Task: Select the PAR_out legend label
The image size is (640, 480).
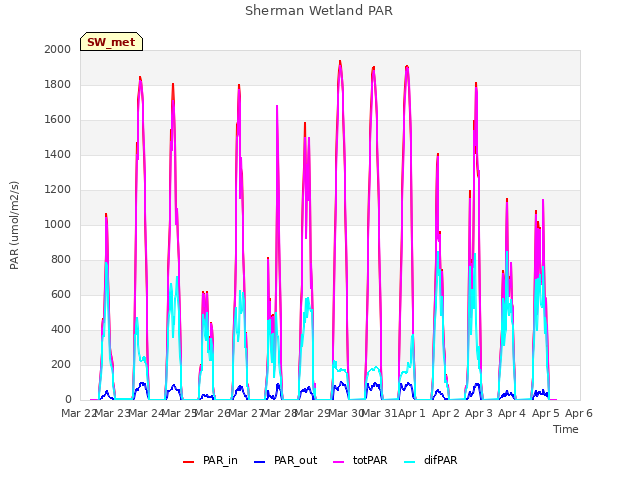Action: (296, 460)
